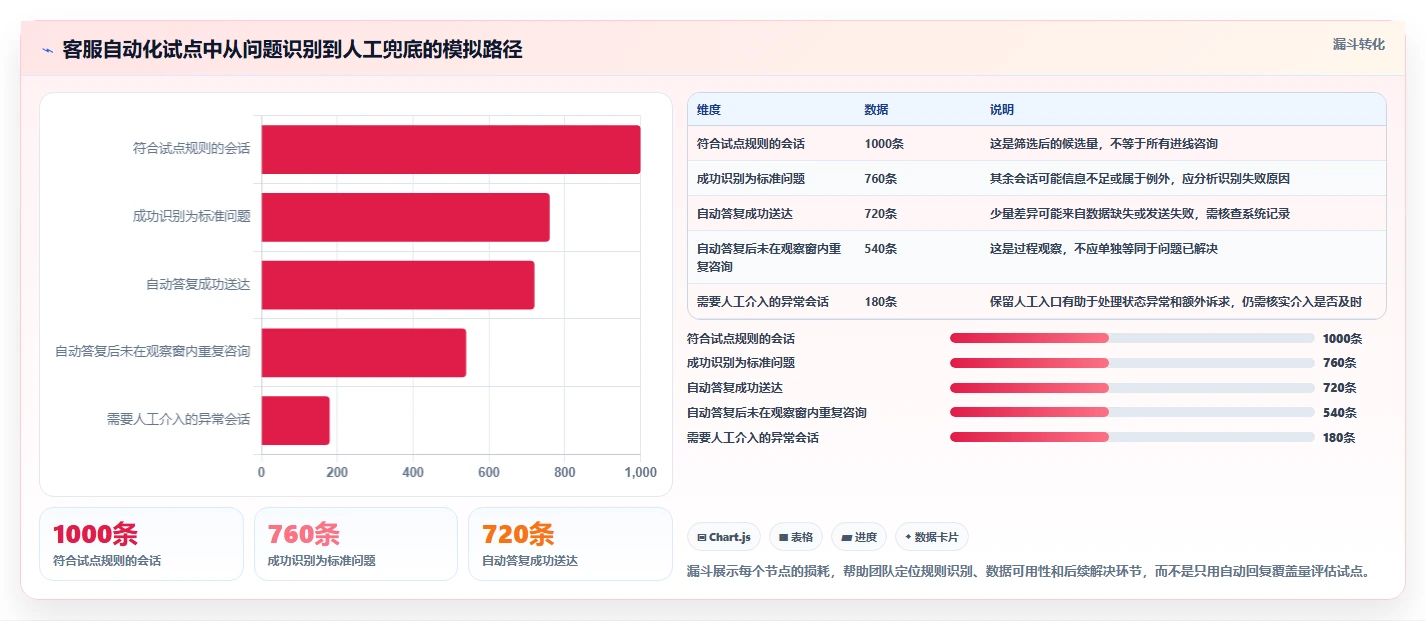The image size is (1426, 621).
Task: Click the progress bar showing 760条
Action: pyautogui.click(x=1132, y=363)
